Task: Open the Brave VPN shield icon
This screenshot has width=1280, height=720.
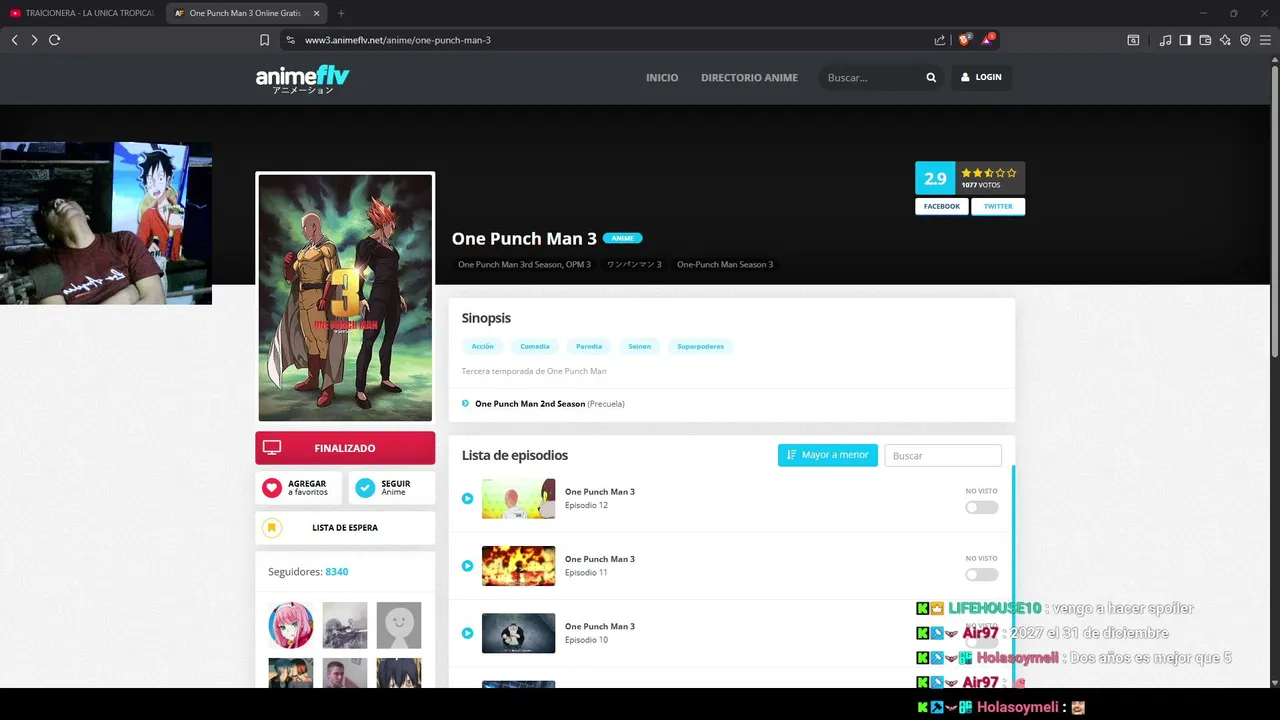Action: 1245,40
